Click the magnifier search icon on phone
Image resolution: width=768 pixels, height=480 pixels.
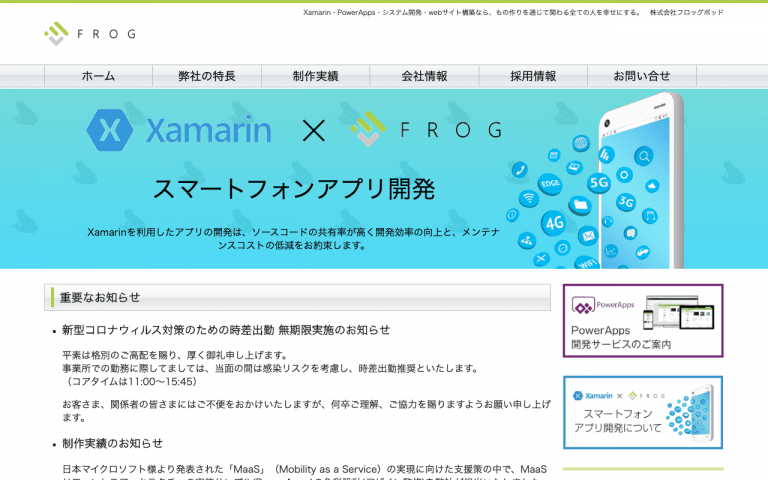click(644, 156)
